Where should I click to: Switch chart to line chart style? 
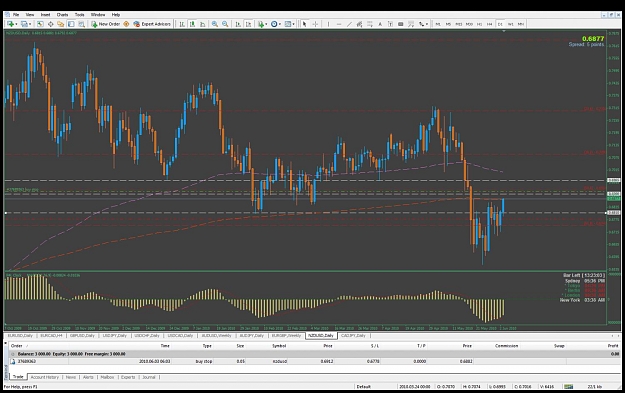[202, 24]
